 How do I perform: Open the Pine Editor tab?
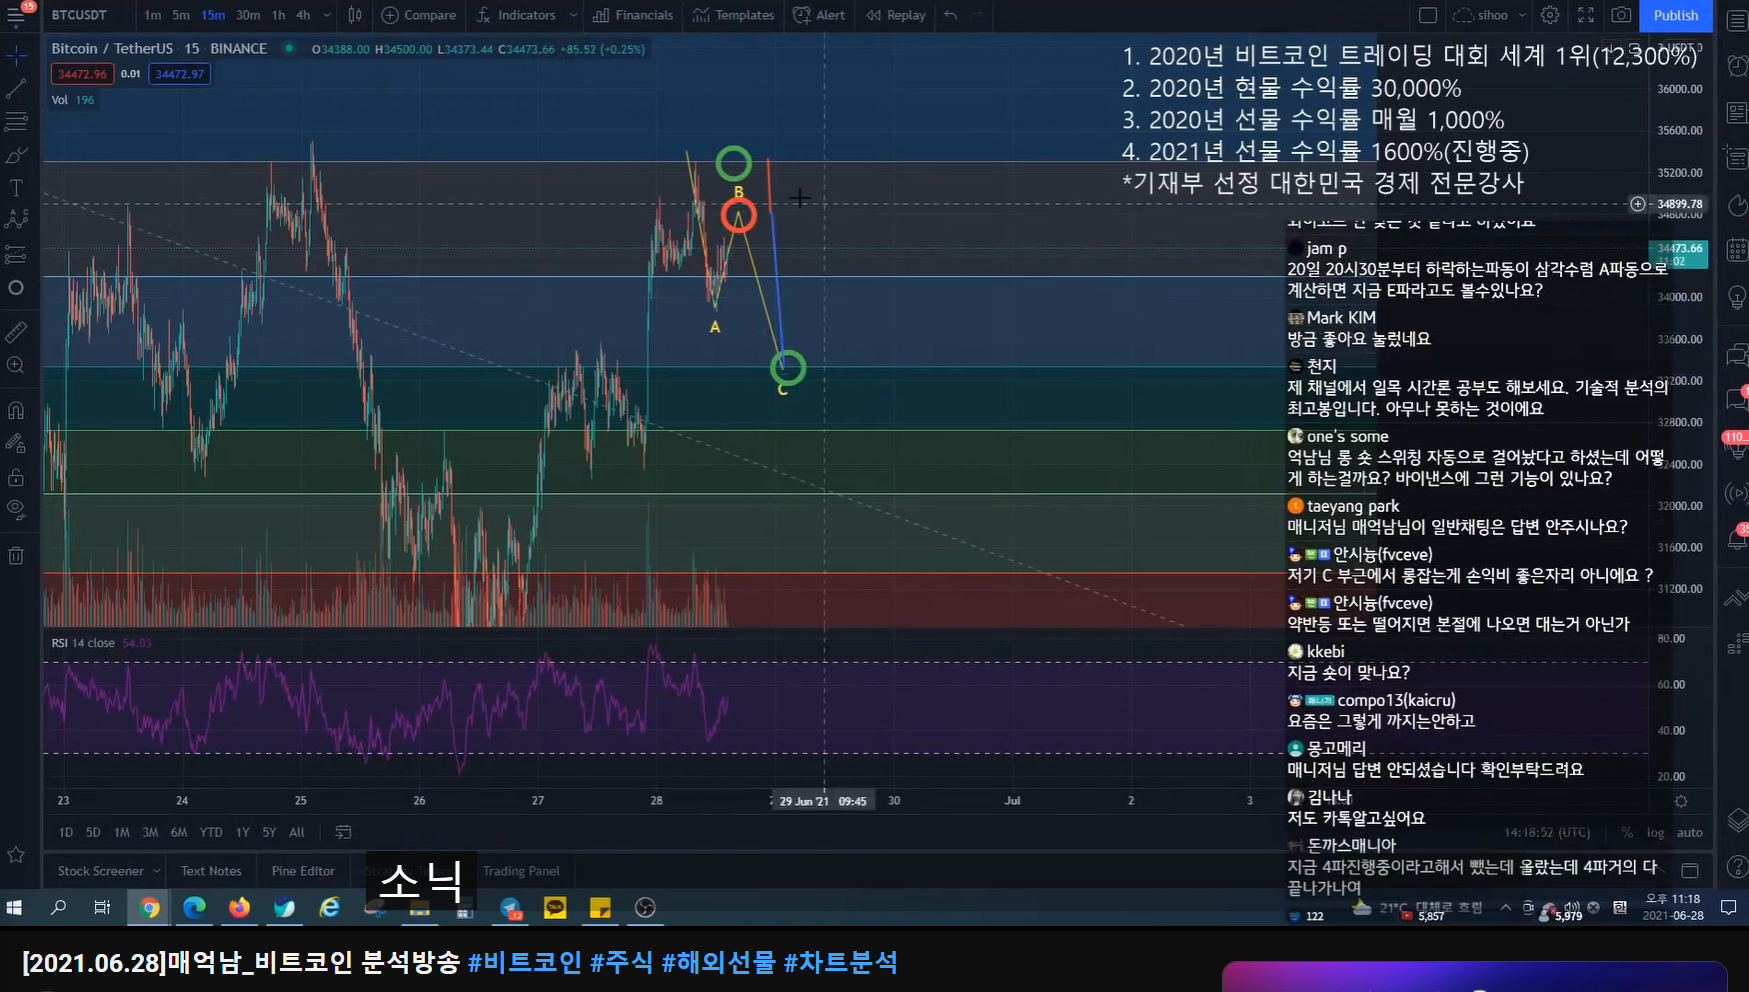tap(303, 871)
